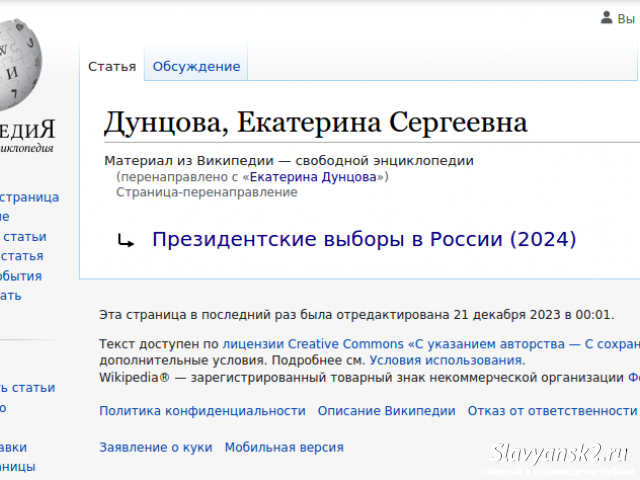640x480 pixels.
Task: Click the user account icon at top right
Action: 607,18
